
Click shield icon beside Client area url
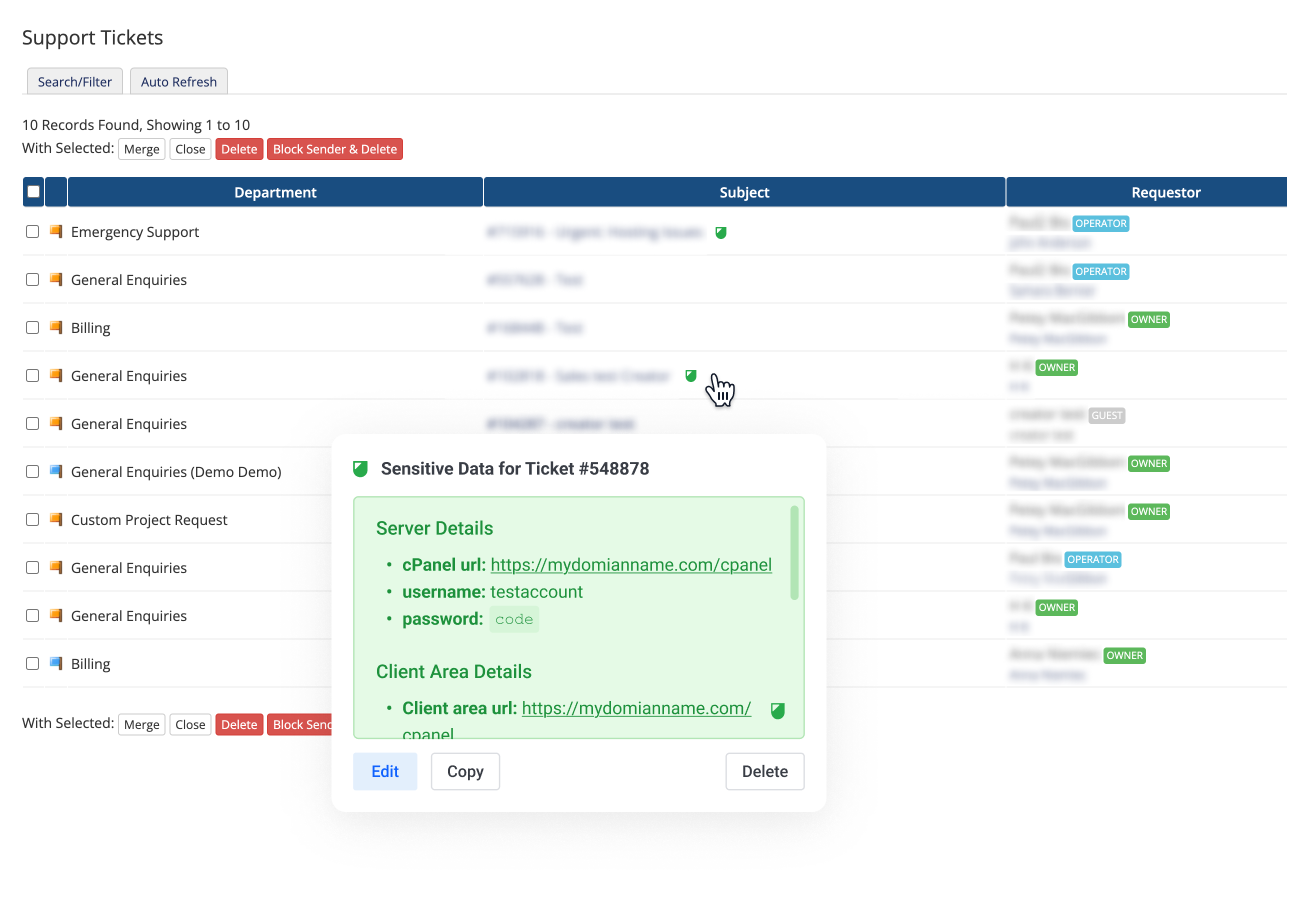778,710
